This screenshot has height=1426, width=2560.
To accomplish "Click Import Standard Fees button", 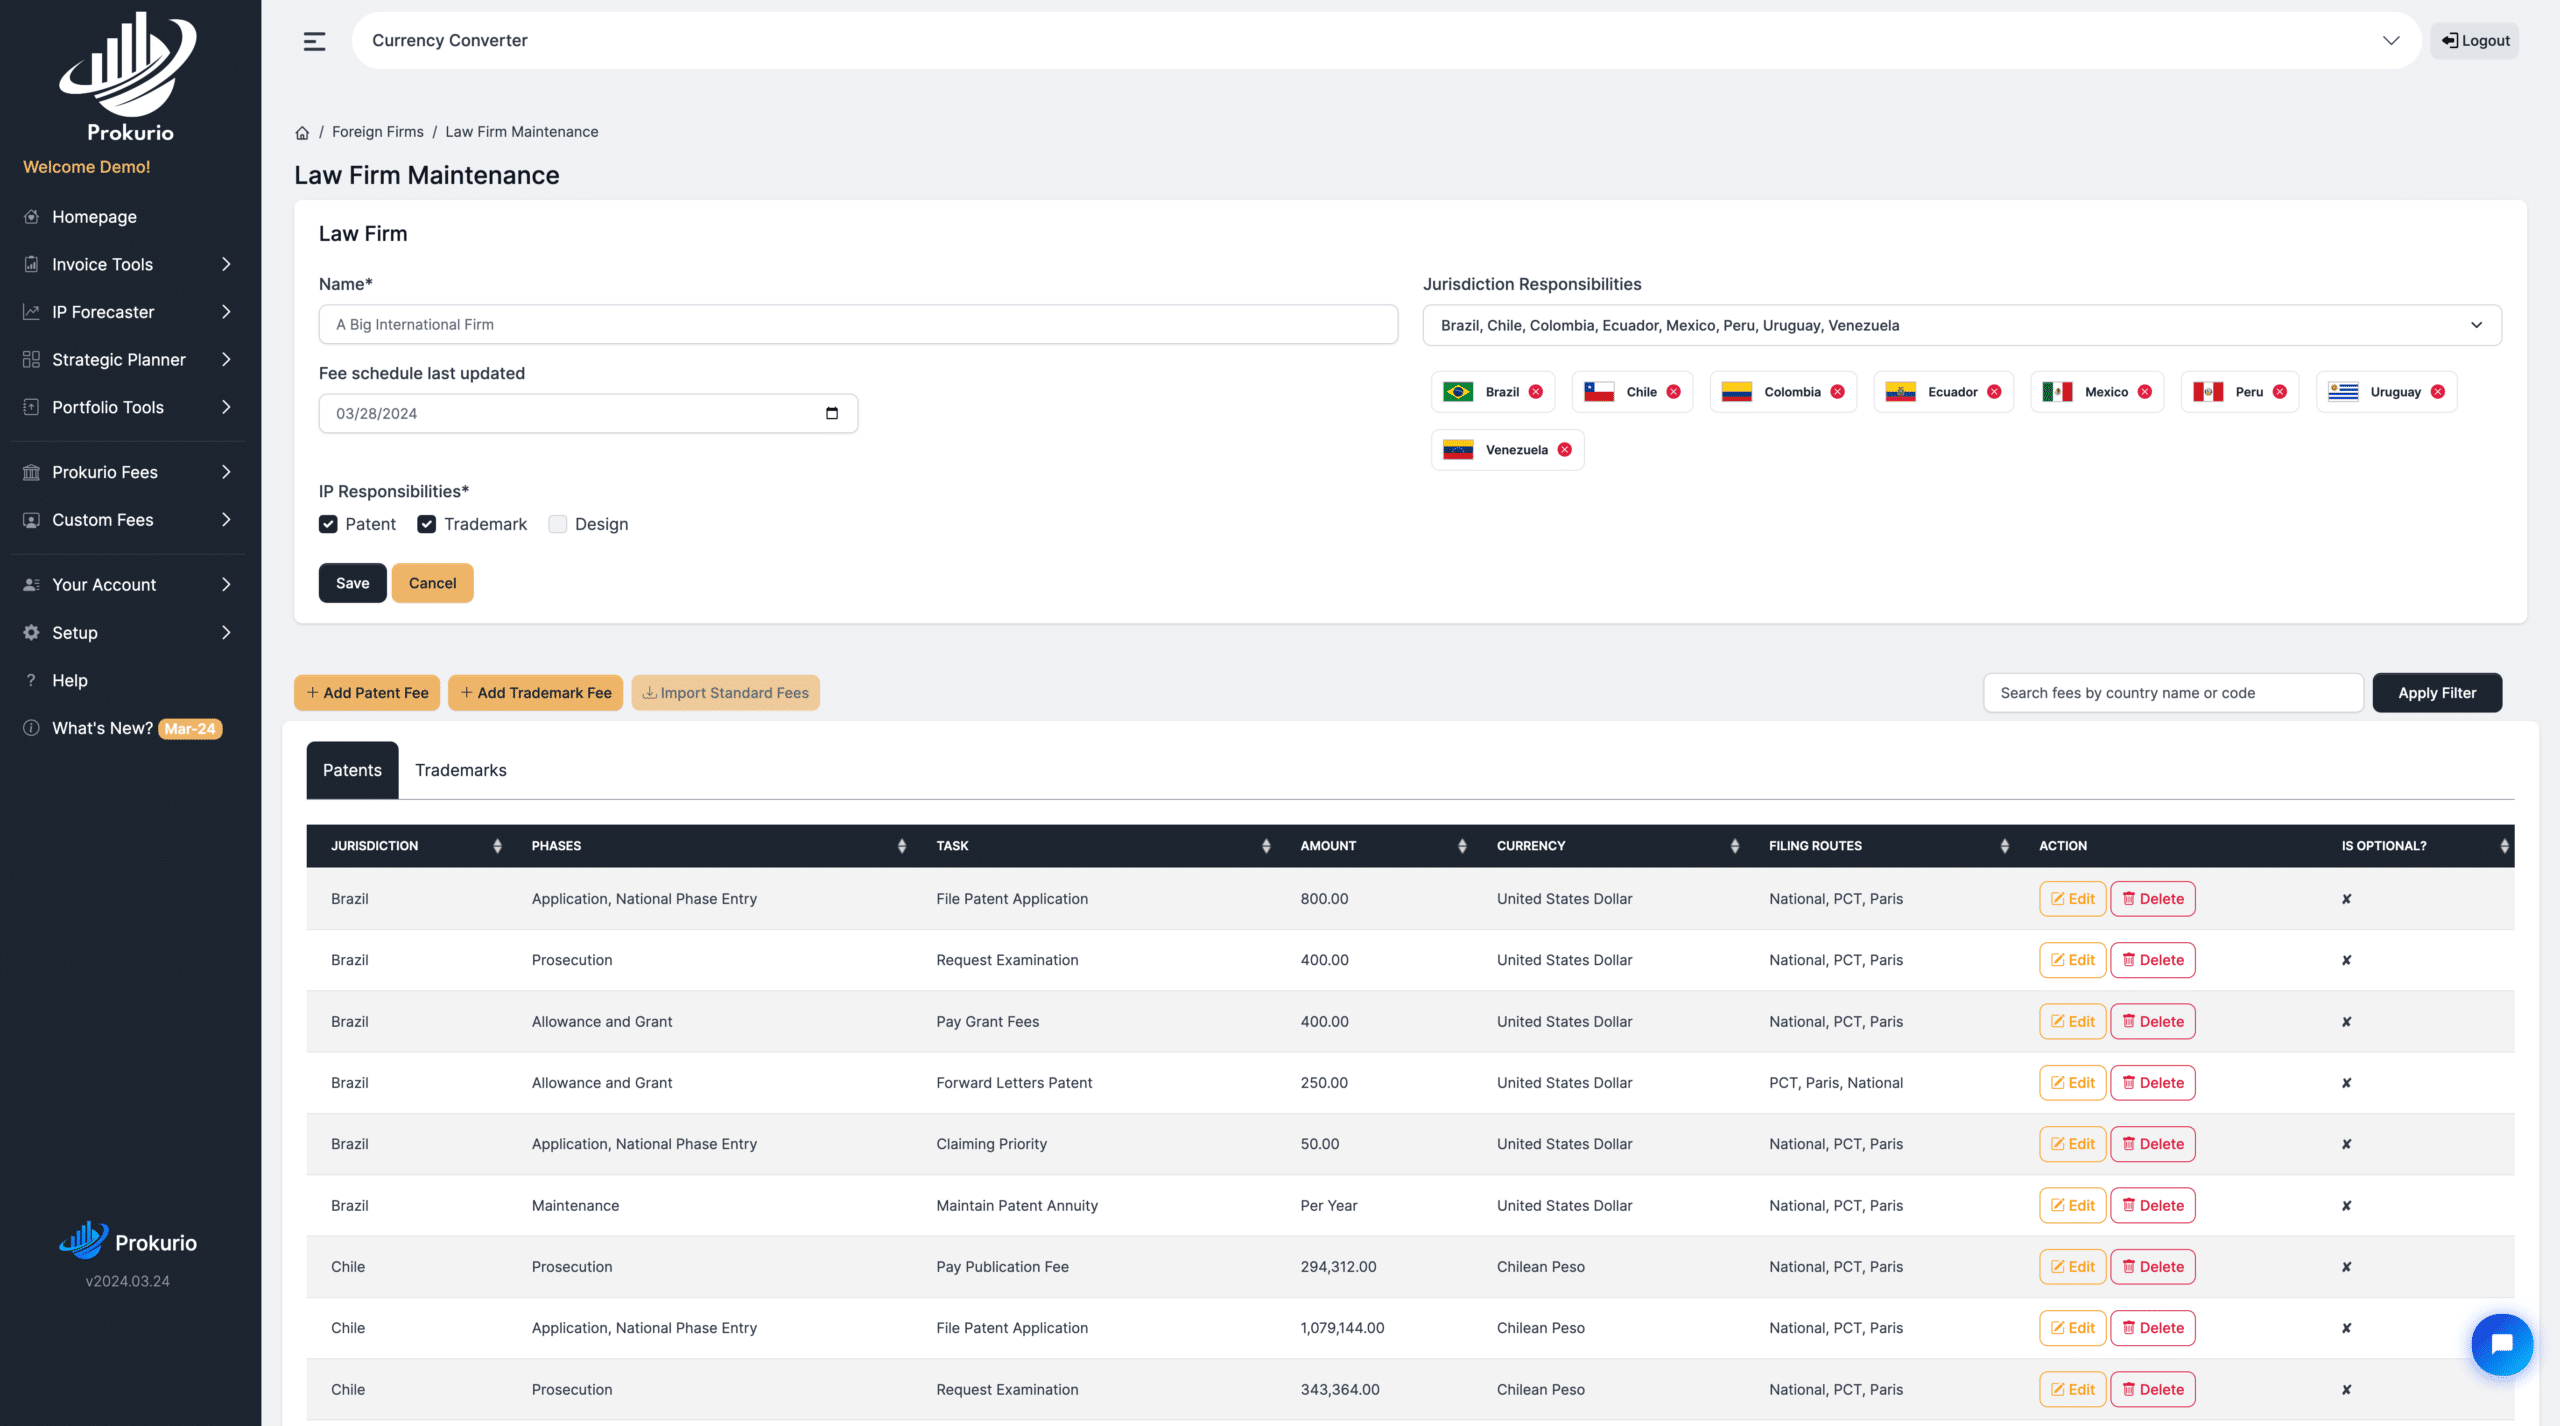I will click(x=725, y=693).
